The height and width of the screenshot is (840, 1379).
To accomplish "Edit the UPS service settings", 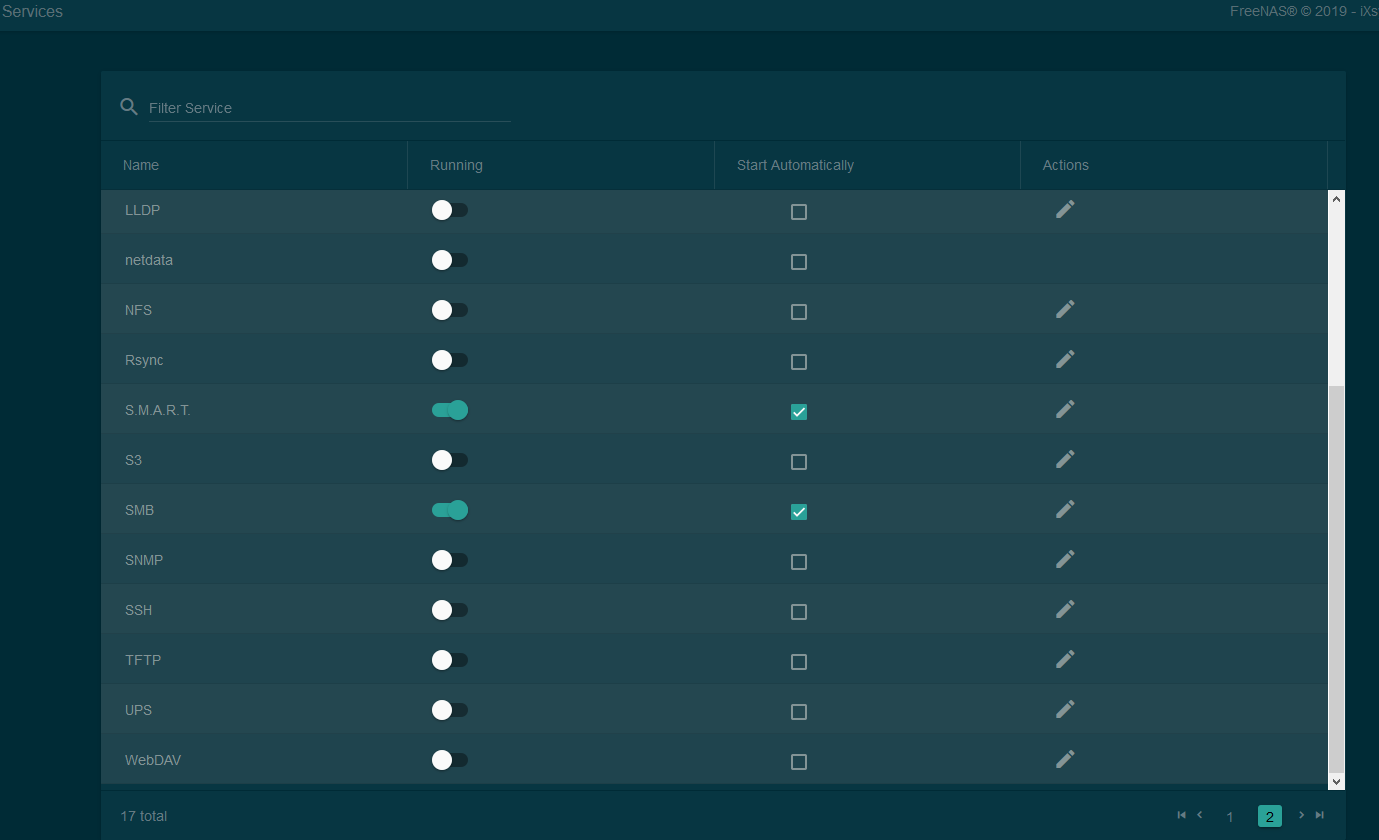I will tap(1065, 709).
